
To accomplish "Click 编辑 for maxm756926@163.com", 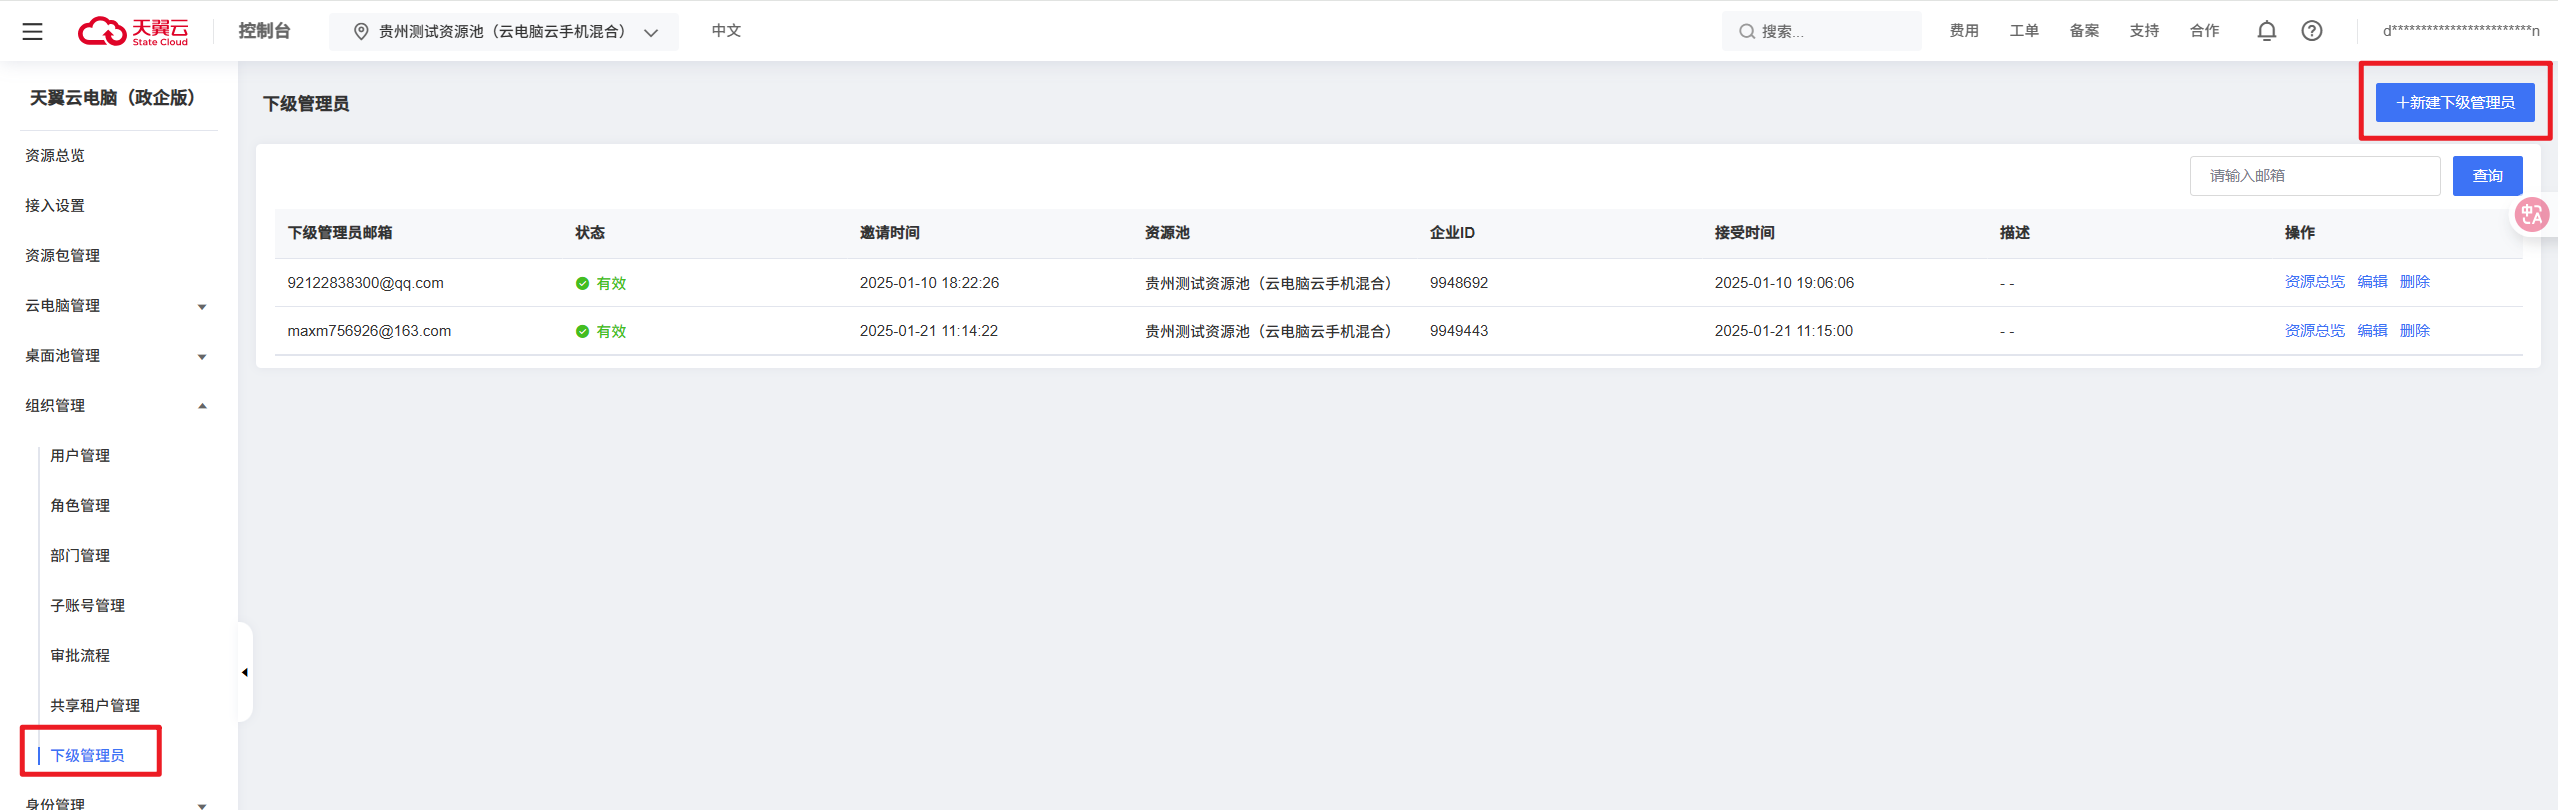I will pos(2372,331).
